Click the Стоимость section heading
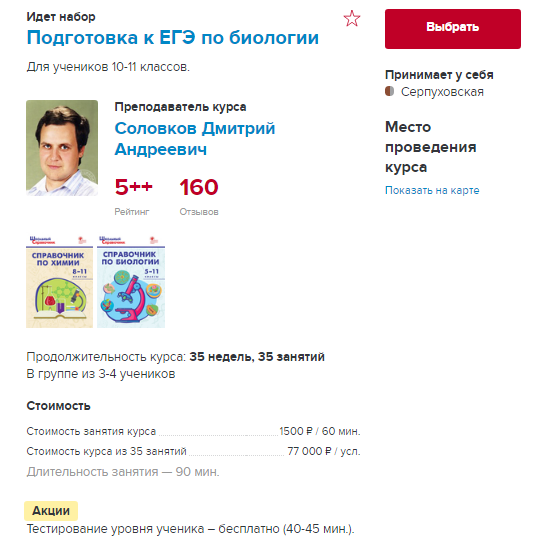The image size is (545, 548). [58, 406]
